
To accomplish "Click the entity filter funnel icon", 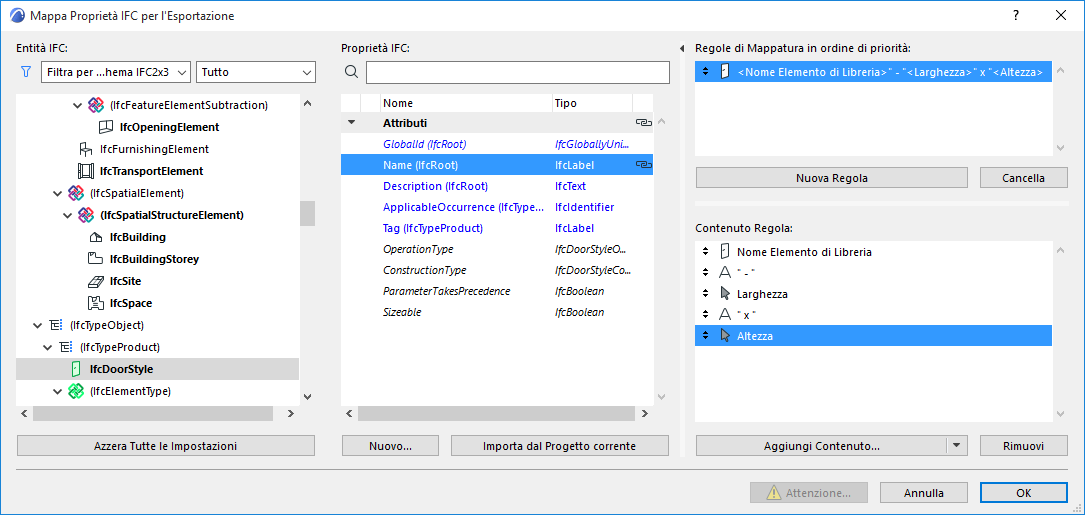I will click(26, 72).
